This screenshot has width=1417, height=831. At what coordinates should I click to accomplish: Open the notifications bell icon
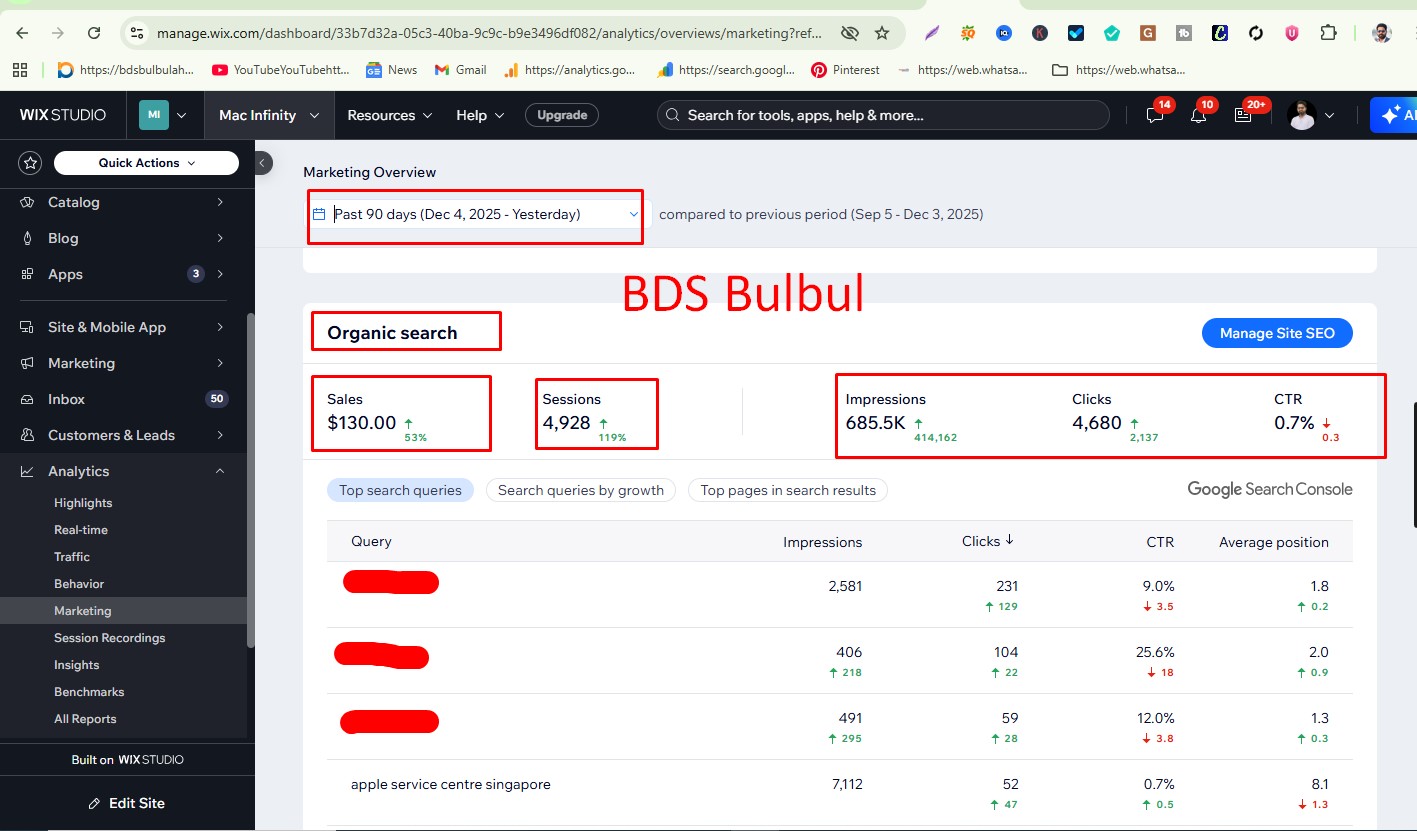coord(1198,115)
